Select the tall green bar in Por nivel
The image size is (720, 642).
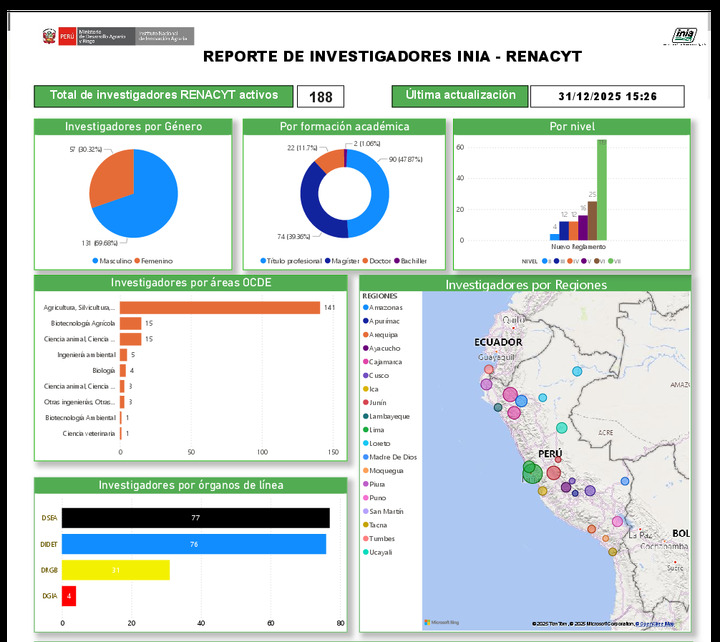click(x=602, y=190)
